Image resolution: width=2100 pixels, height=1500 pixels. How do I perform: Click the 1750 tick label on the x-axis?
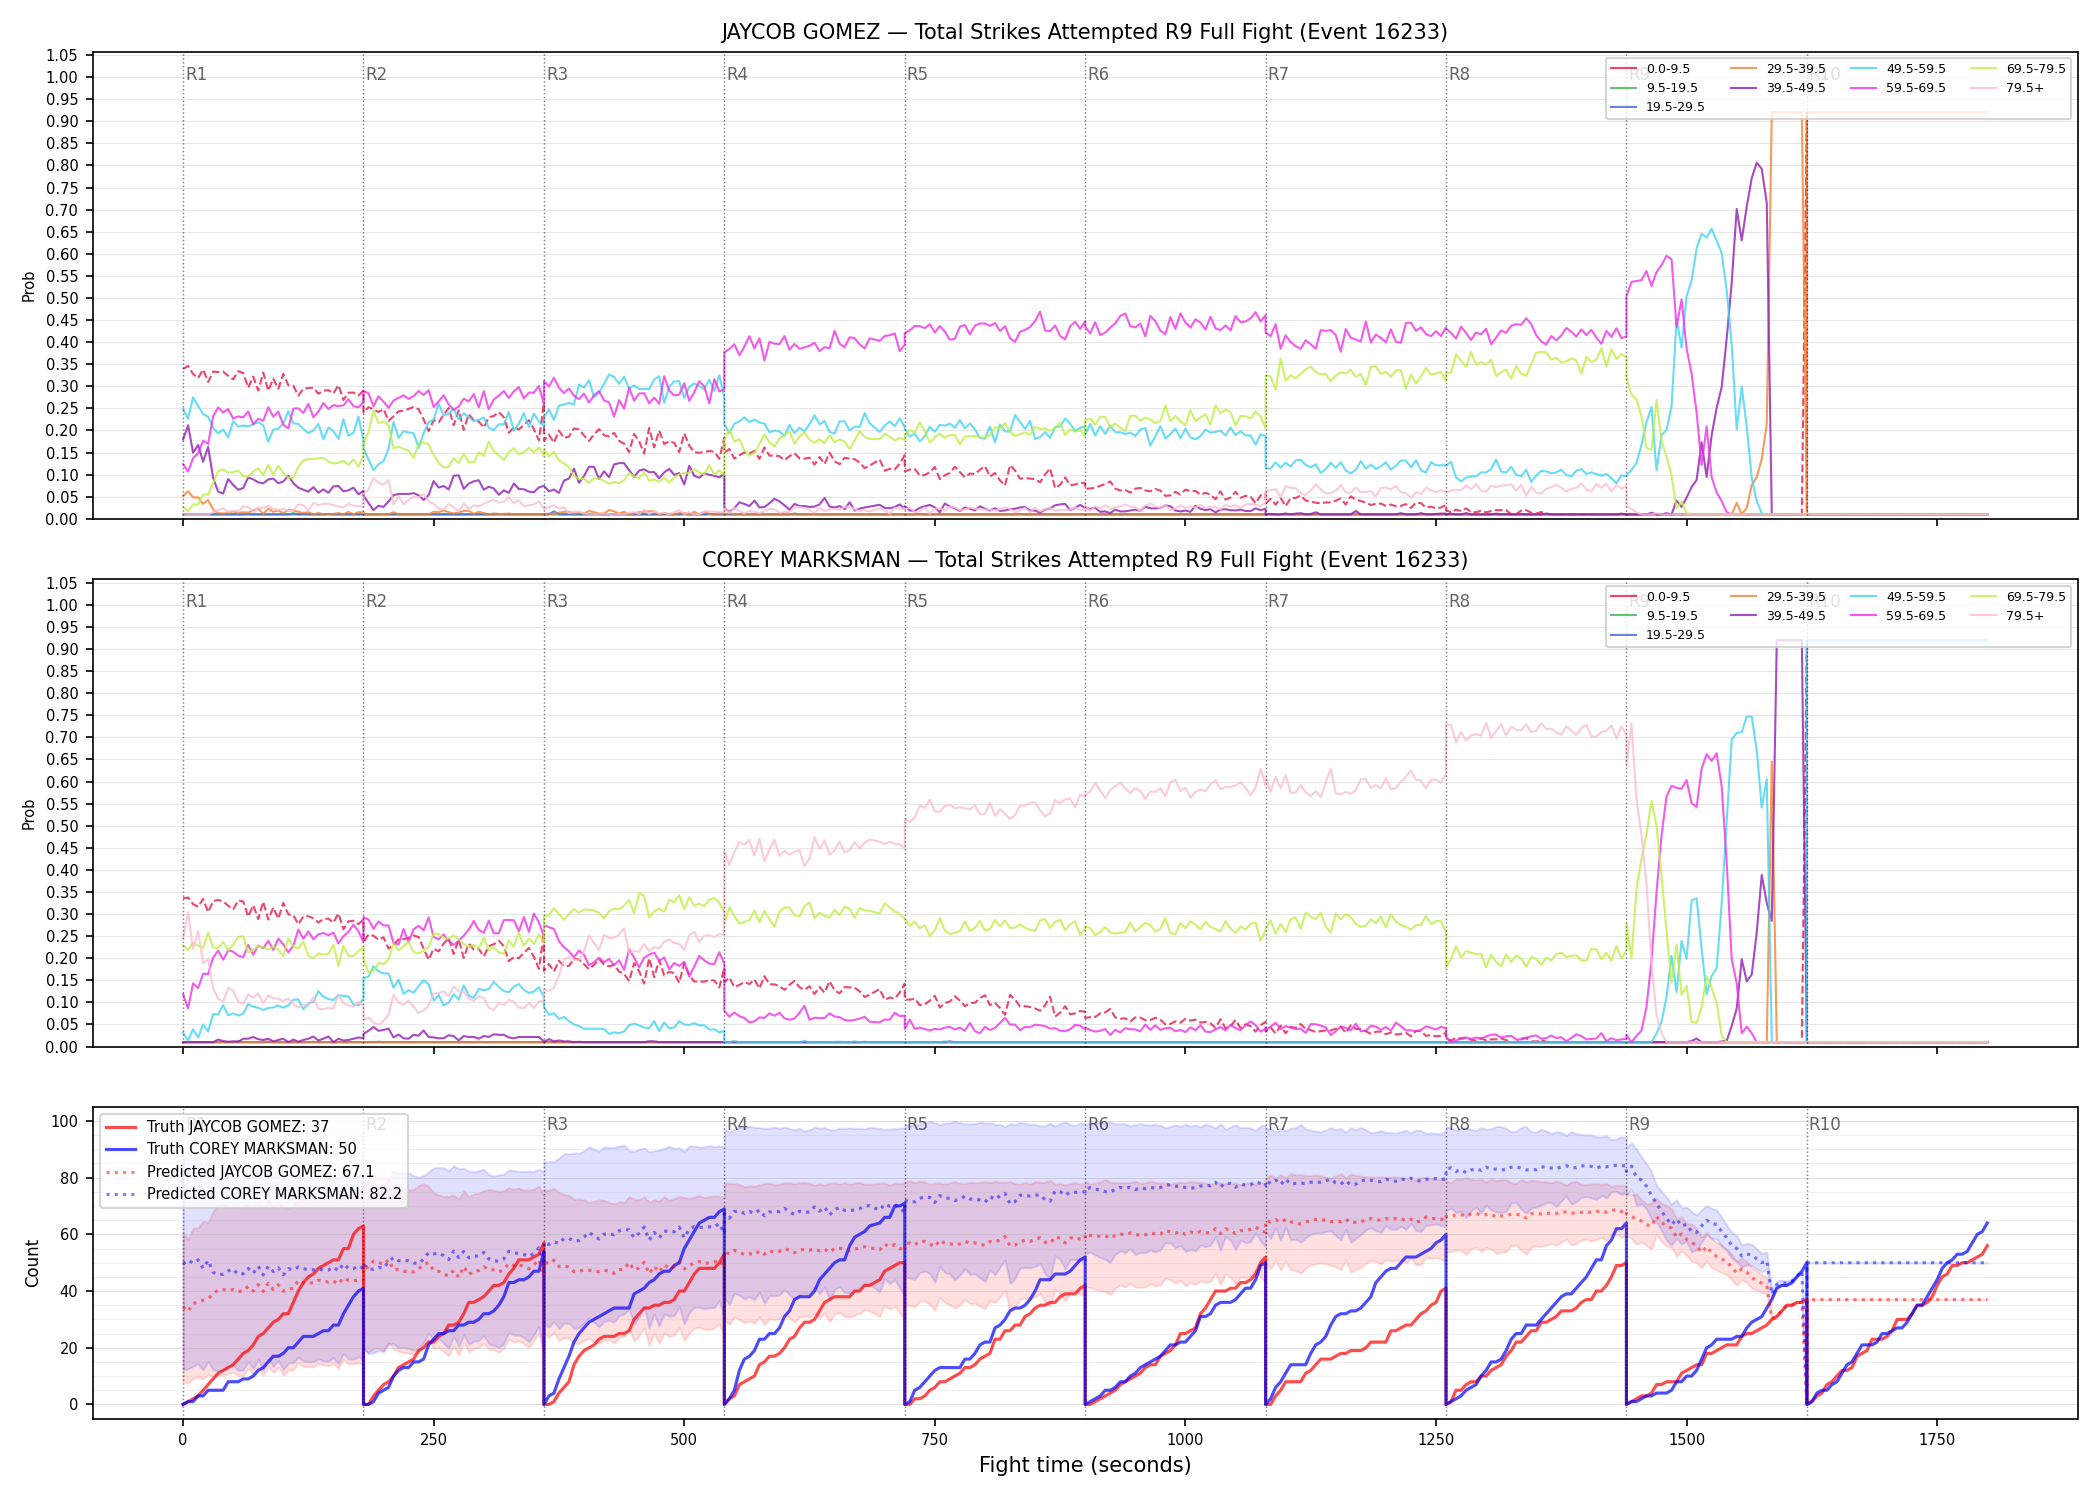point(1937,1440)
